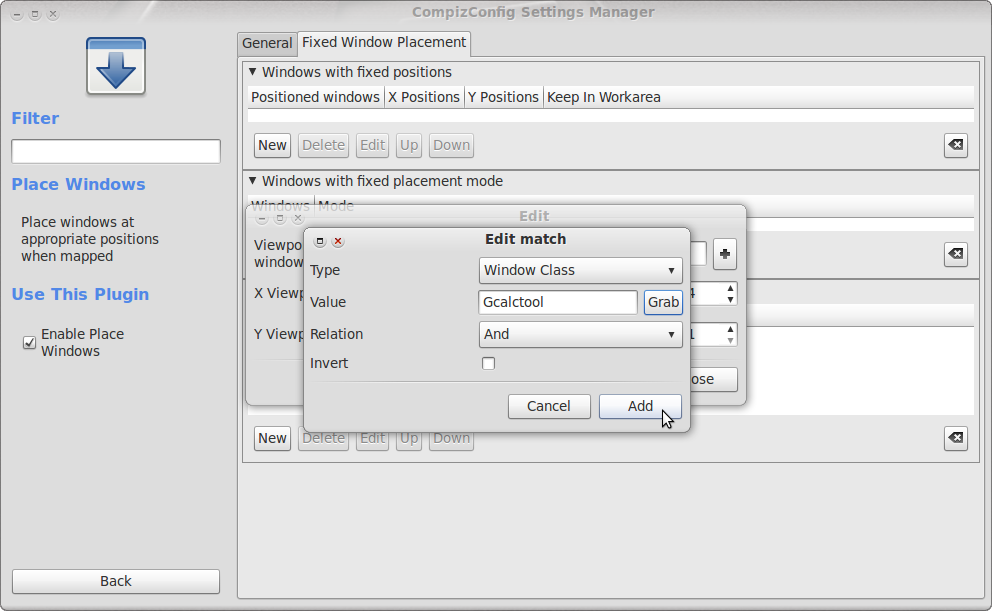Click the Grab button next to Value
Viewport: 992px width, 611px height.
click(x=663, y=302)
